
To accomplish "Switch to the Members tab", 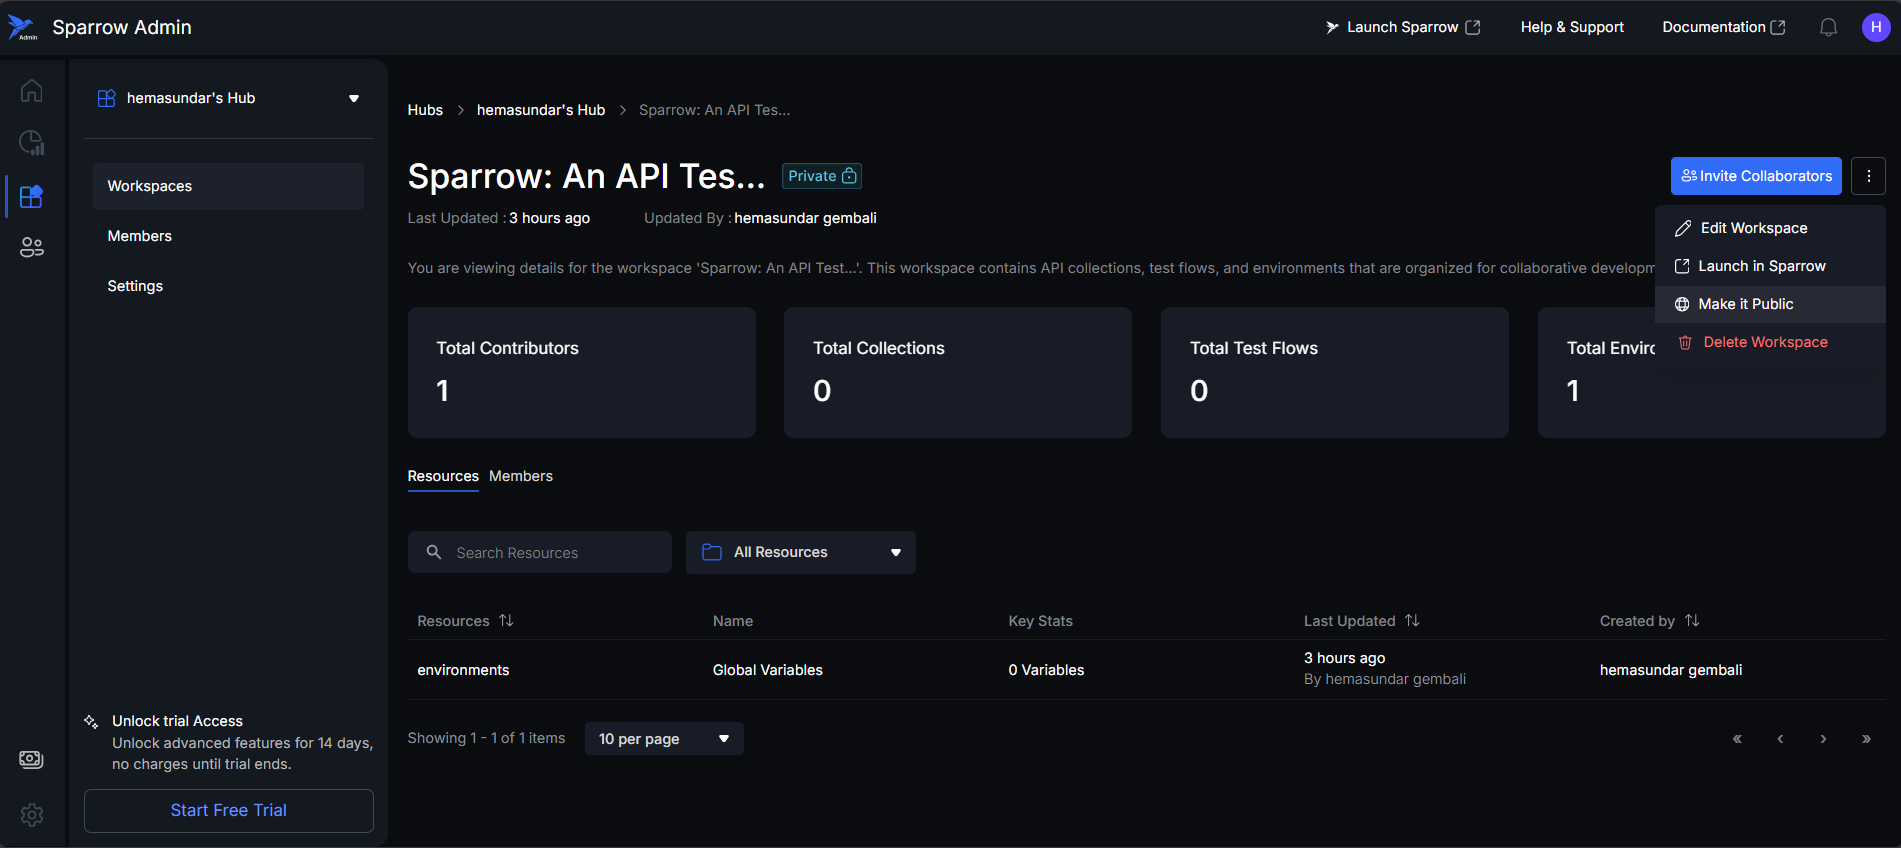I will (x=520, y=476).
